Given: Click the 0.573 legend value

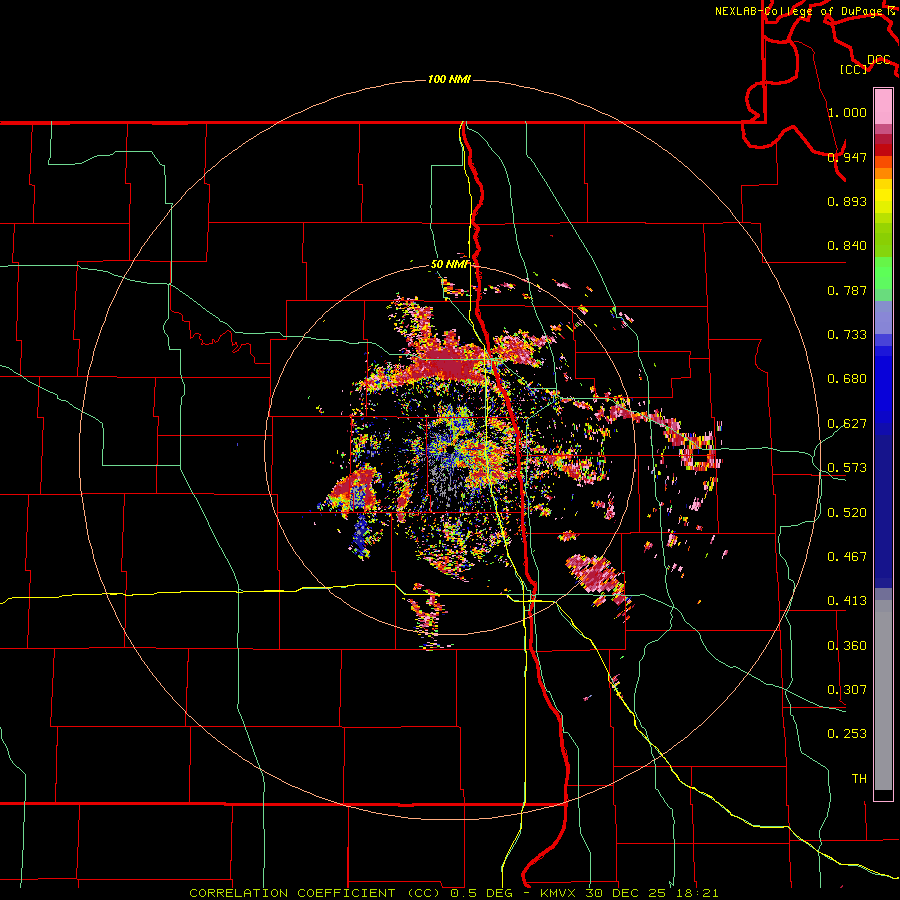Looking at the screenshot, I should (847, 468).
